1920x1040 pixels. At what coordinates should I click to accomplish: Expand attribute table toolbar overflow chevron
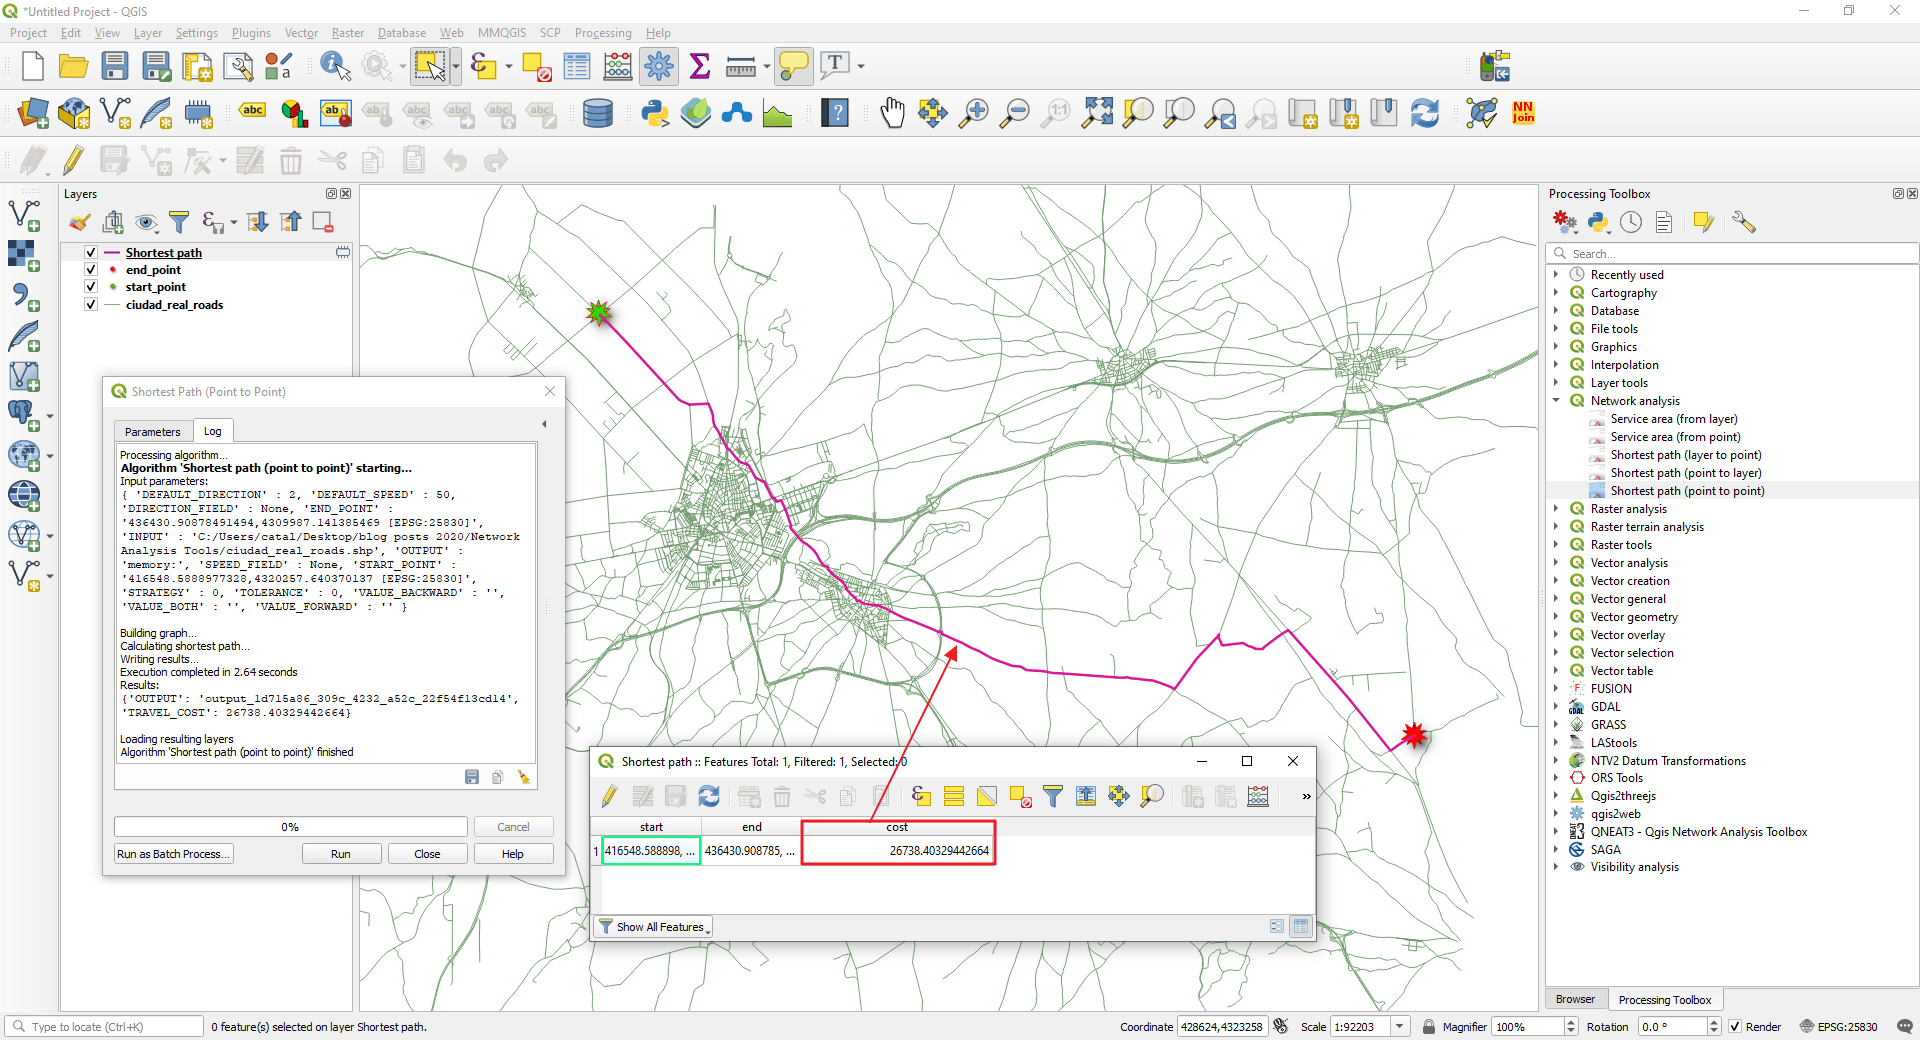pos(1306,797)
